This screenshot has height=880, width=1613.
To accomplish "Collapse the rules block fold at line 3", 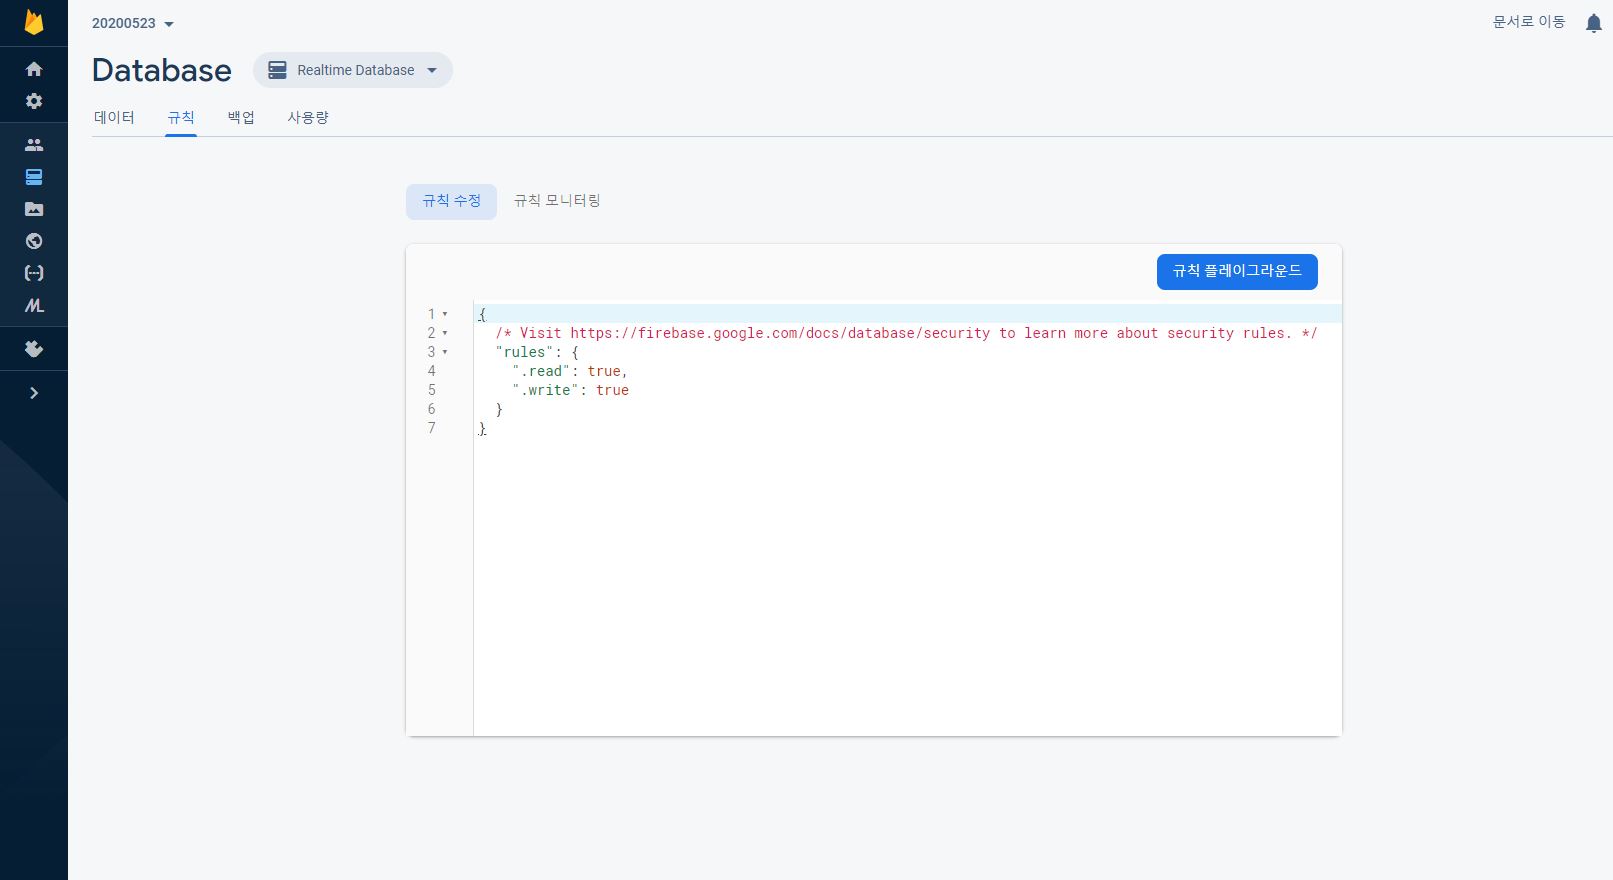I will (x=445, y=352).
